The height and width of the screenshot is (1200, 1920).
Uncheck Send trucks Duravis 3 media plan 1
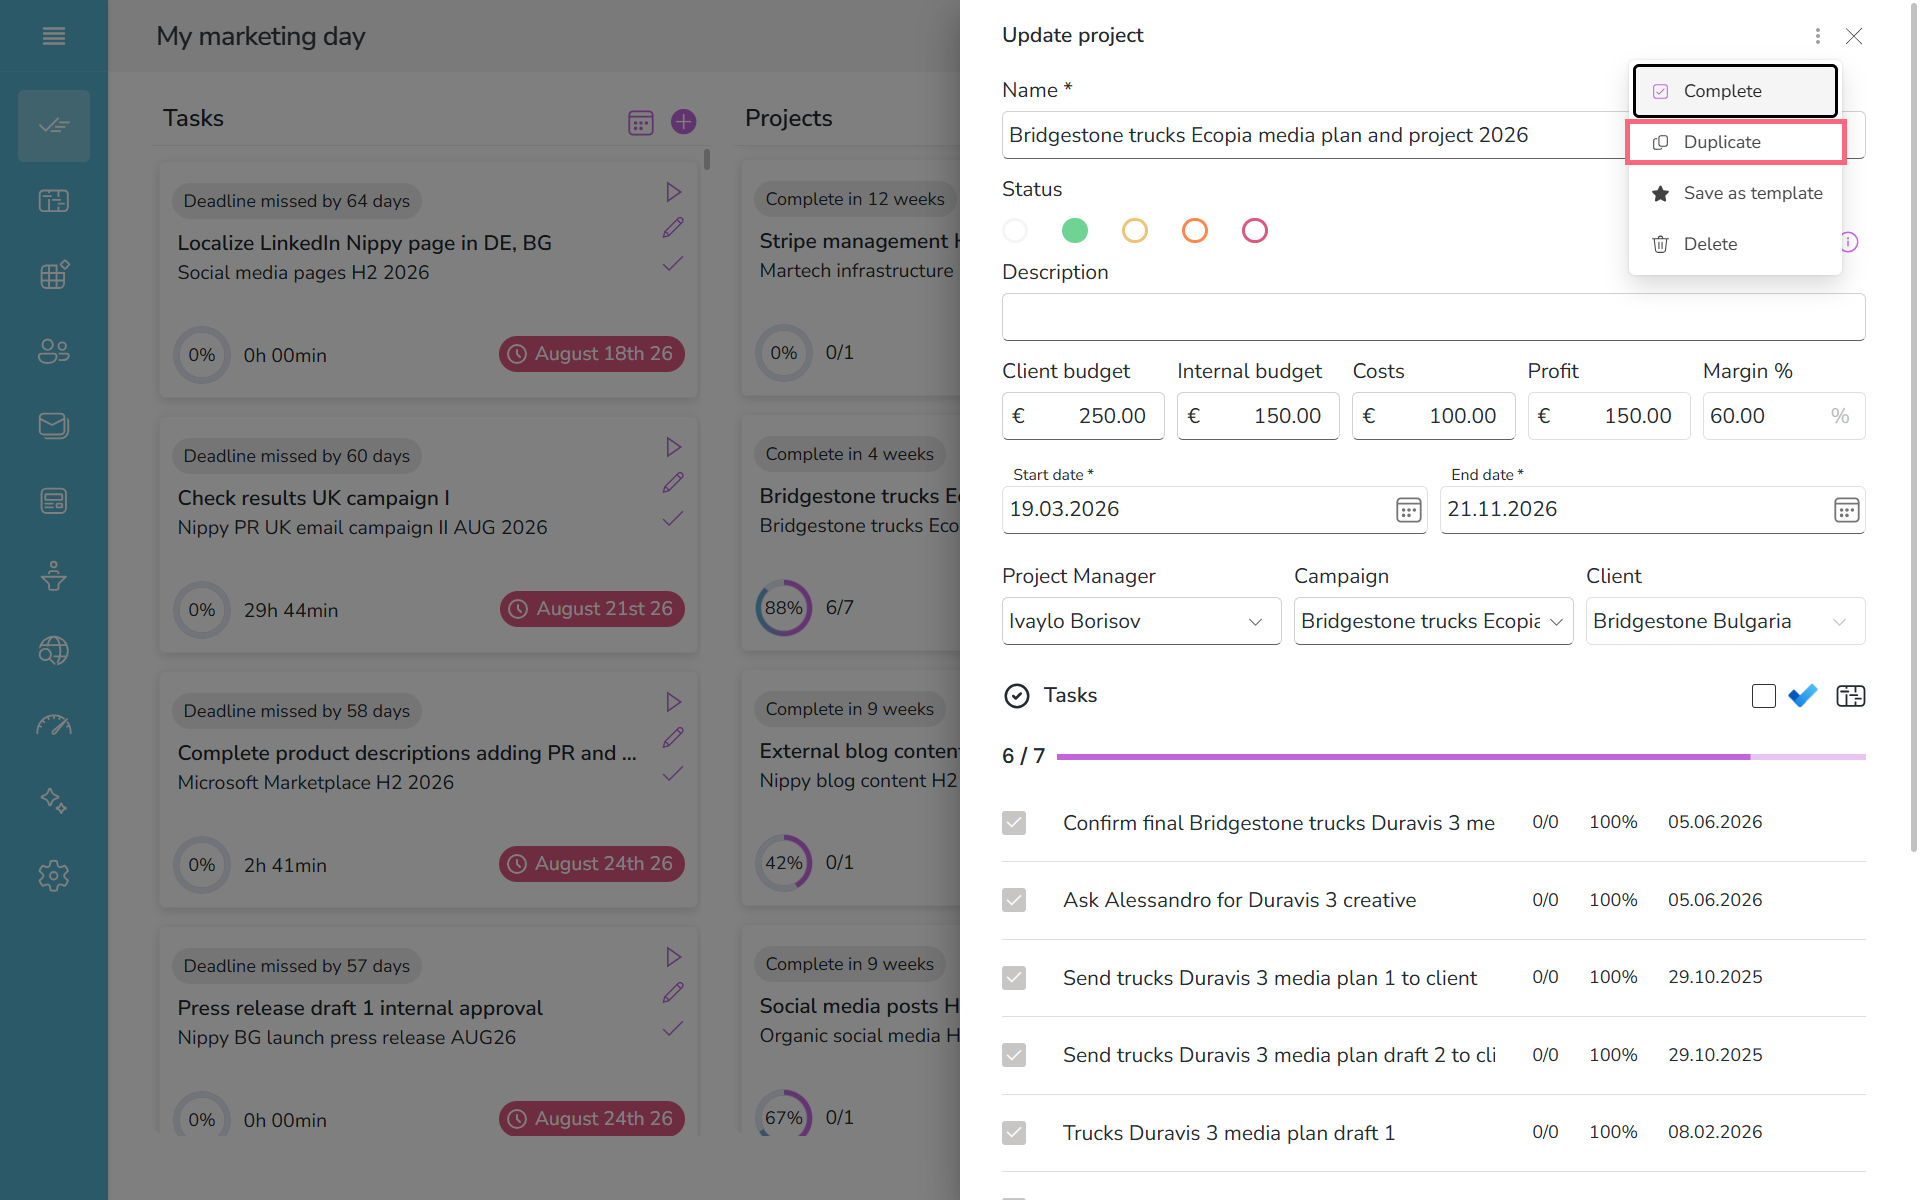coord(1014,978)
